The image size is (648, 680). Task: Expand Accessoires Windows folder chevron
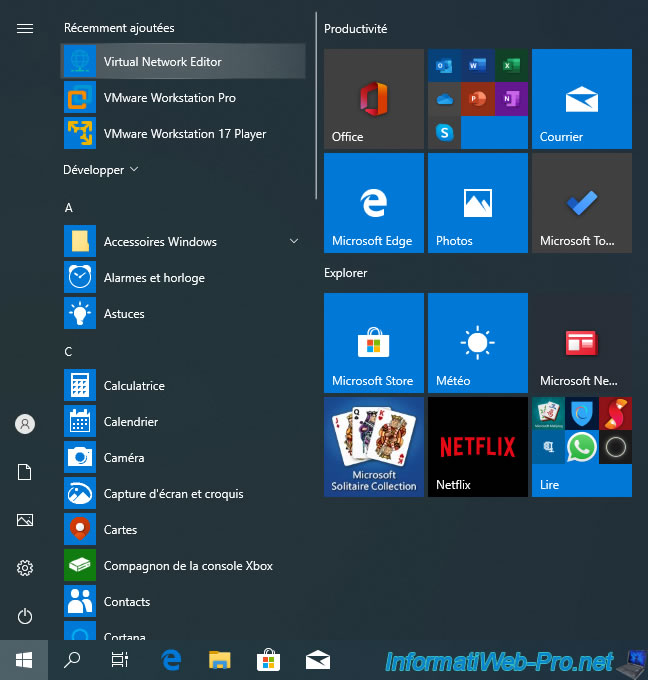[x=294, y=241]
